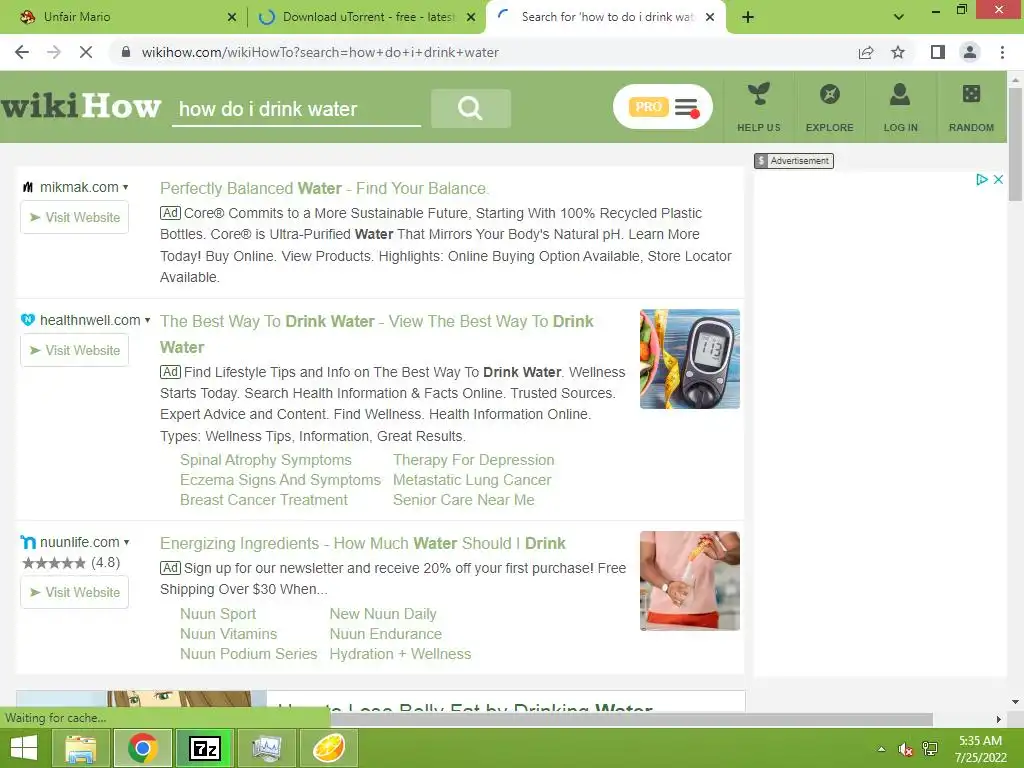The width and height of the screenshot is (1024, 768).
Task: Open the Help Us menu
Action: [x=759, y=107]
